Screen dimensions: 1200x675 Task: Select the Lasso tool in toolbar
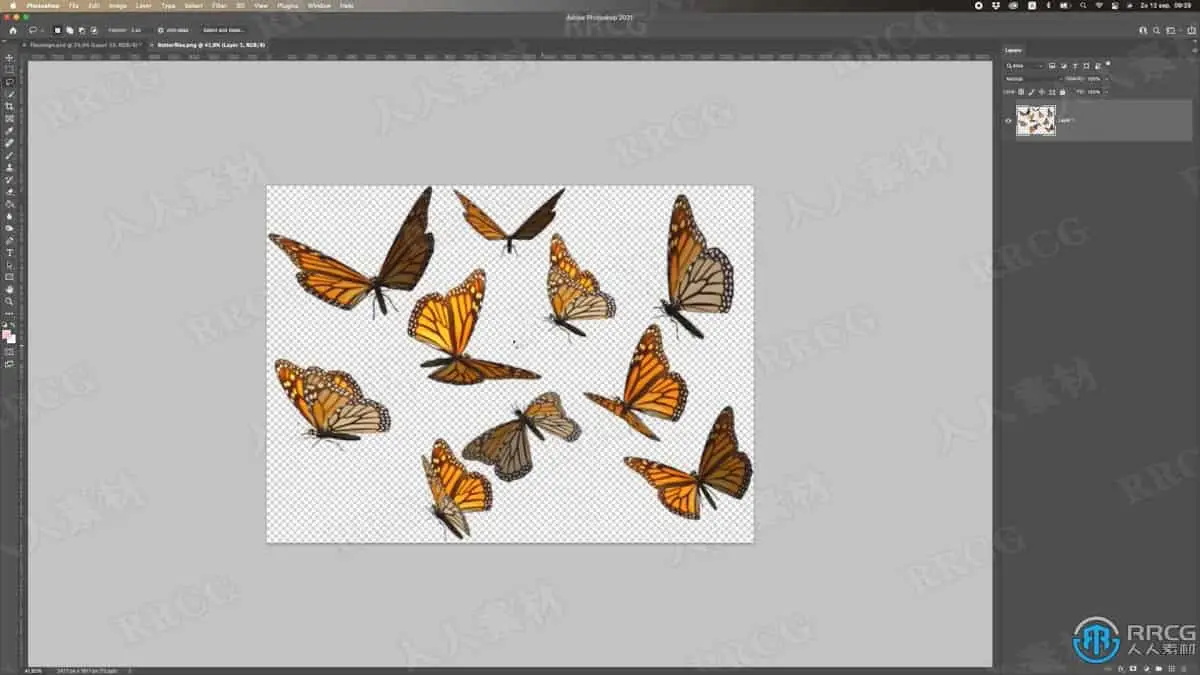coord(9,81)
